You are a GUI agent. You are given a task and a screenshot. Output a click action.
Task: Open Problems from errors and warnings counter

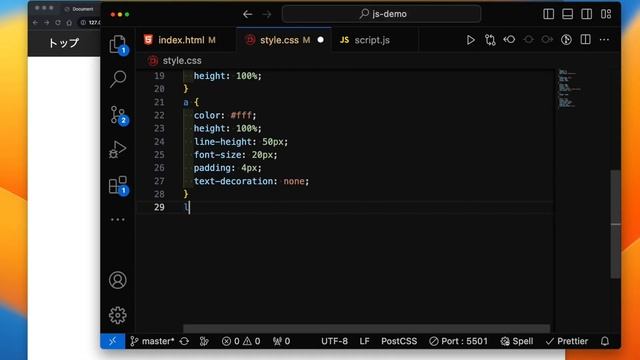[241, 341]
